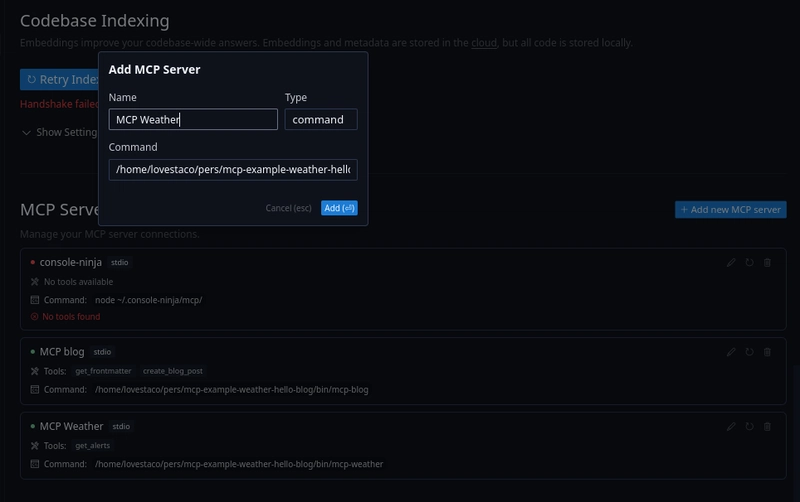Screen dimensions: 800x502
Task: Edit the console-ninja server with pencil icon
Action: point(731,262)
